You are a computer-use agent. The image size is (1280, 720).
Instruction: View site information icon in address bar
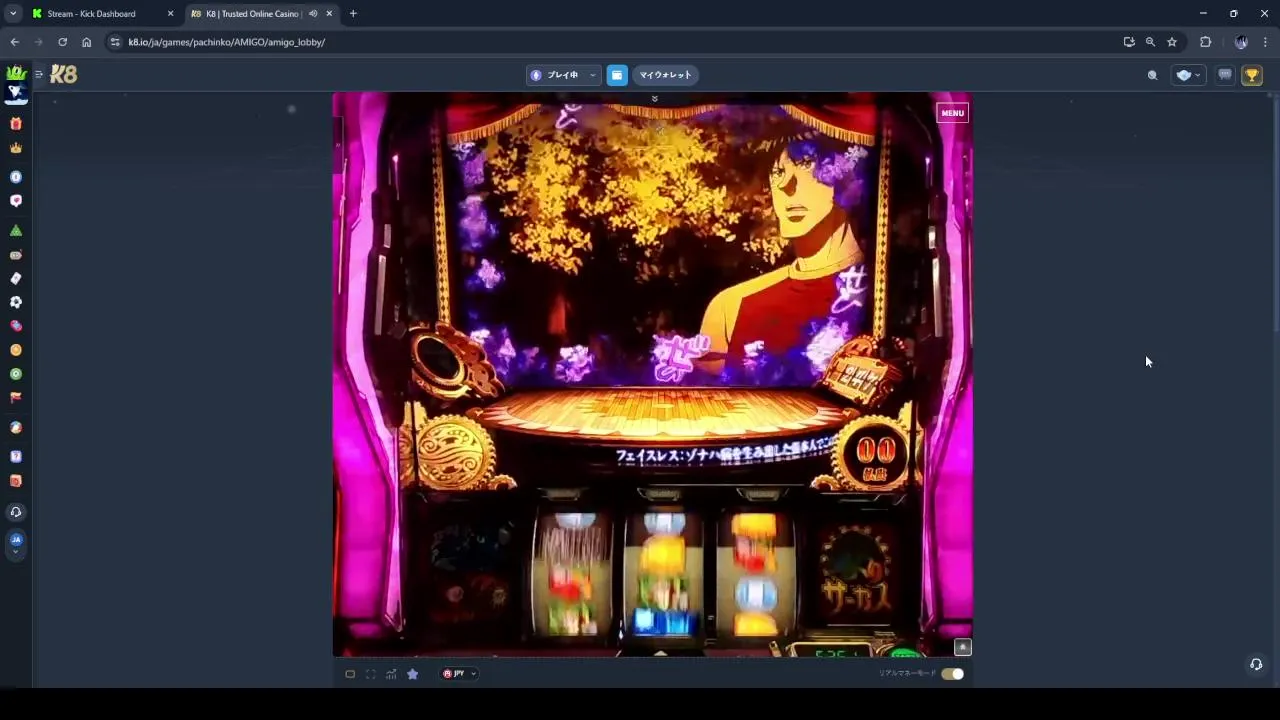pyautogui.click(x=115, y=42)
